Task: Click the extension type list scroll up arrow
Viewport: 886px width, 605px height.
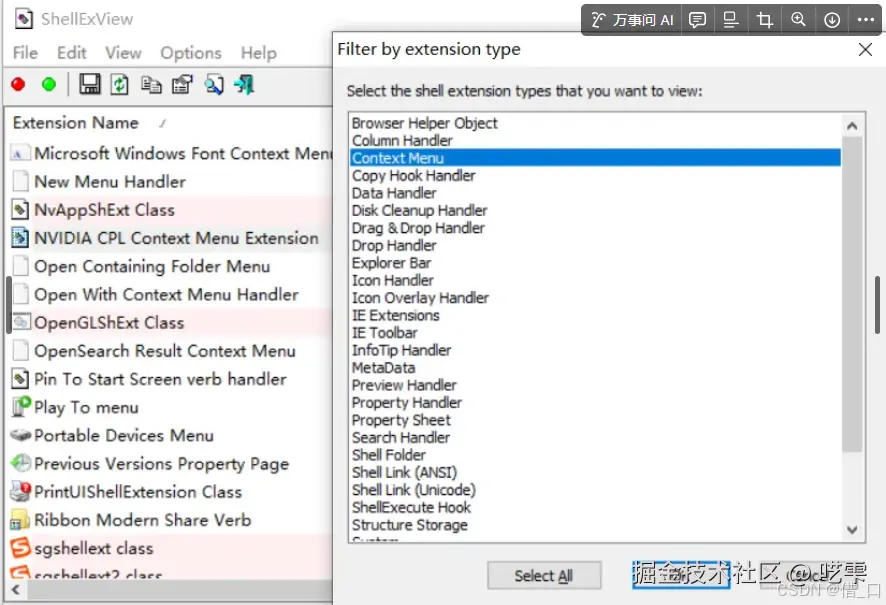Action: click(852, 126)
